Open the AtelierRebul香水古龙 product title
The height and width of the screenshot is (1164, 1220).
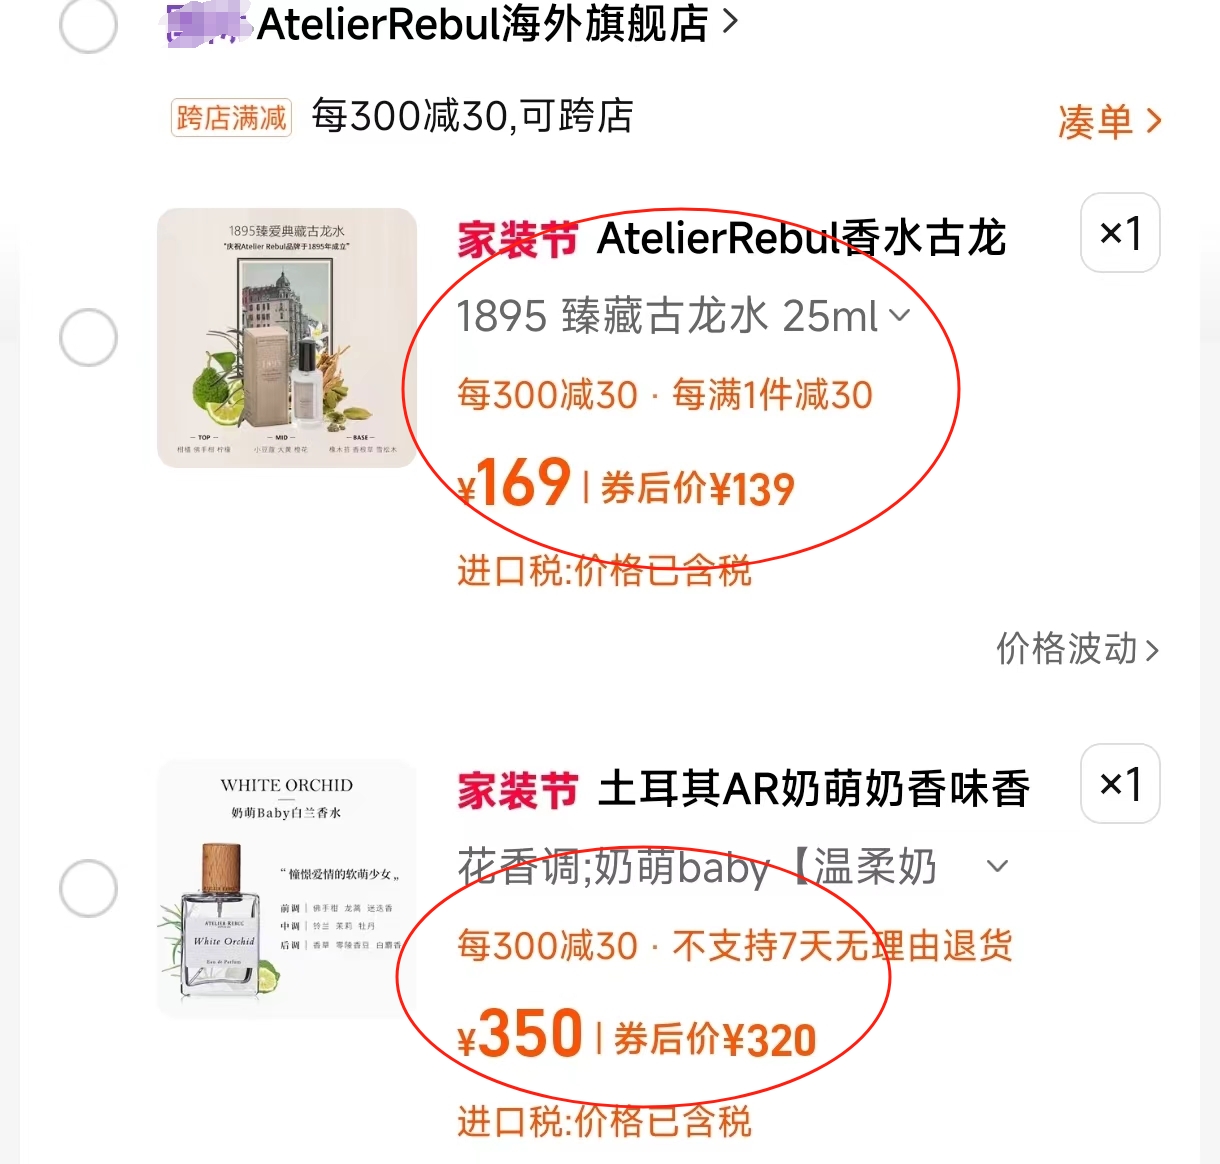[801, 239]
